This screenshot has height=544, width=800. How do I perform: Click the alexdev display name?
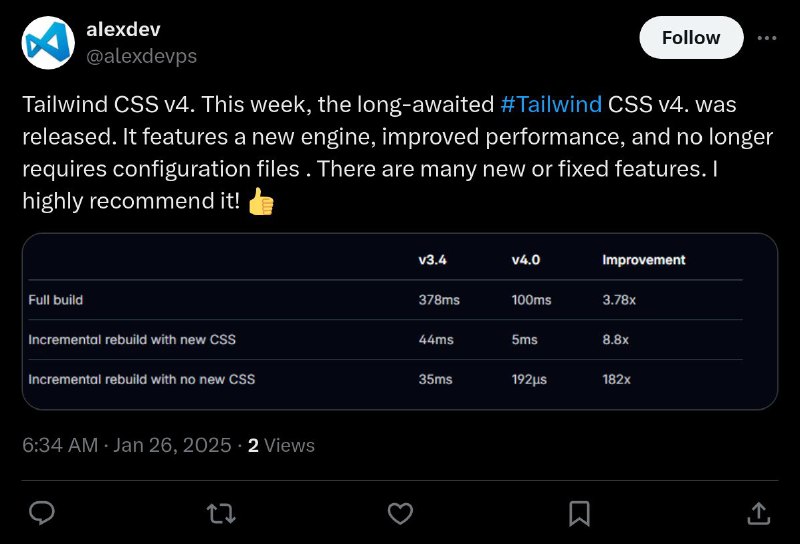click(x=123, y=29)
